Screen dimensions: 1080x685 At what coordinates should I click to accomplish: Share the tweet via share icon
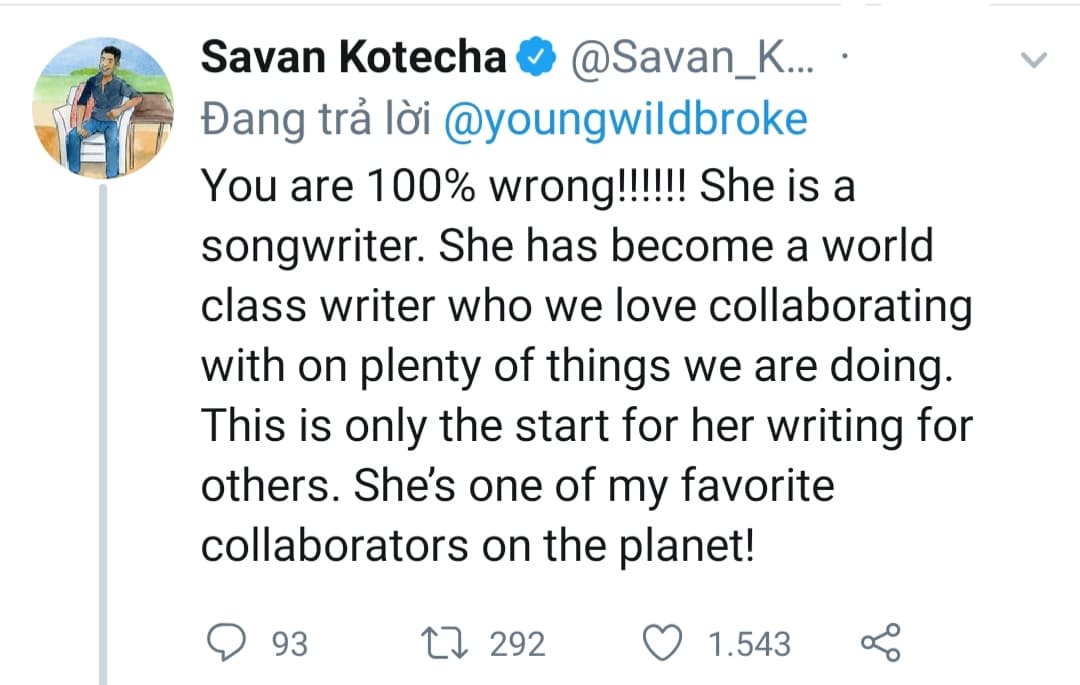click(x=881, y=642)
